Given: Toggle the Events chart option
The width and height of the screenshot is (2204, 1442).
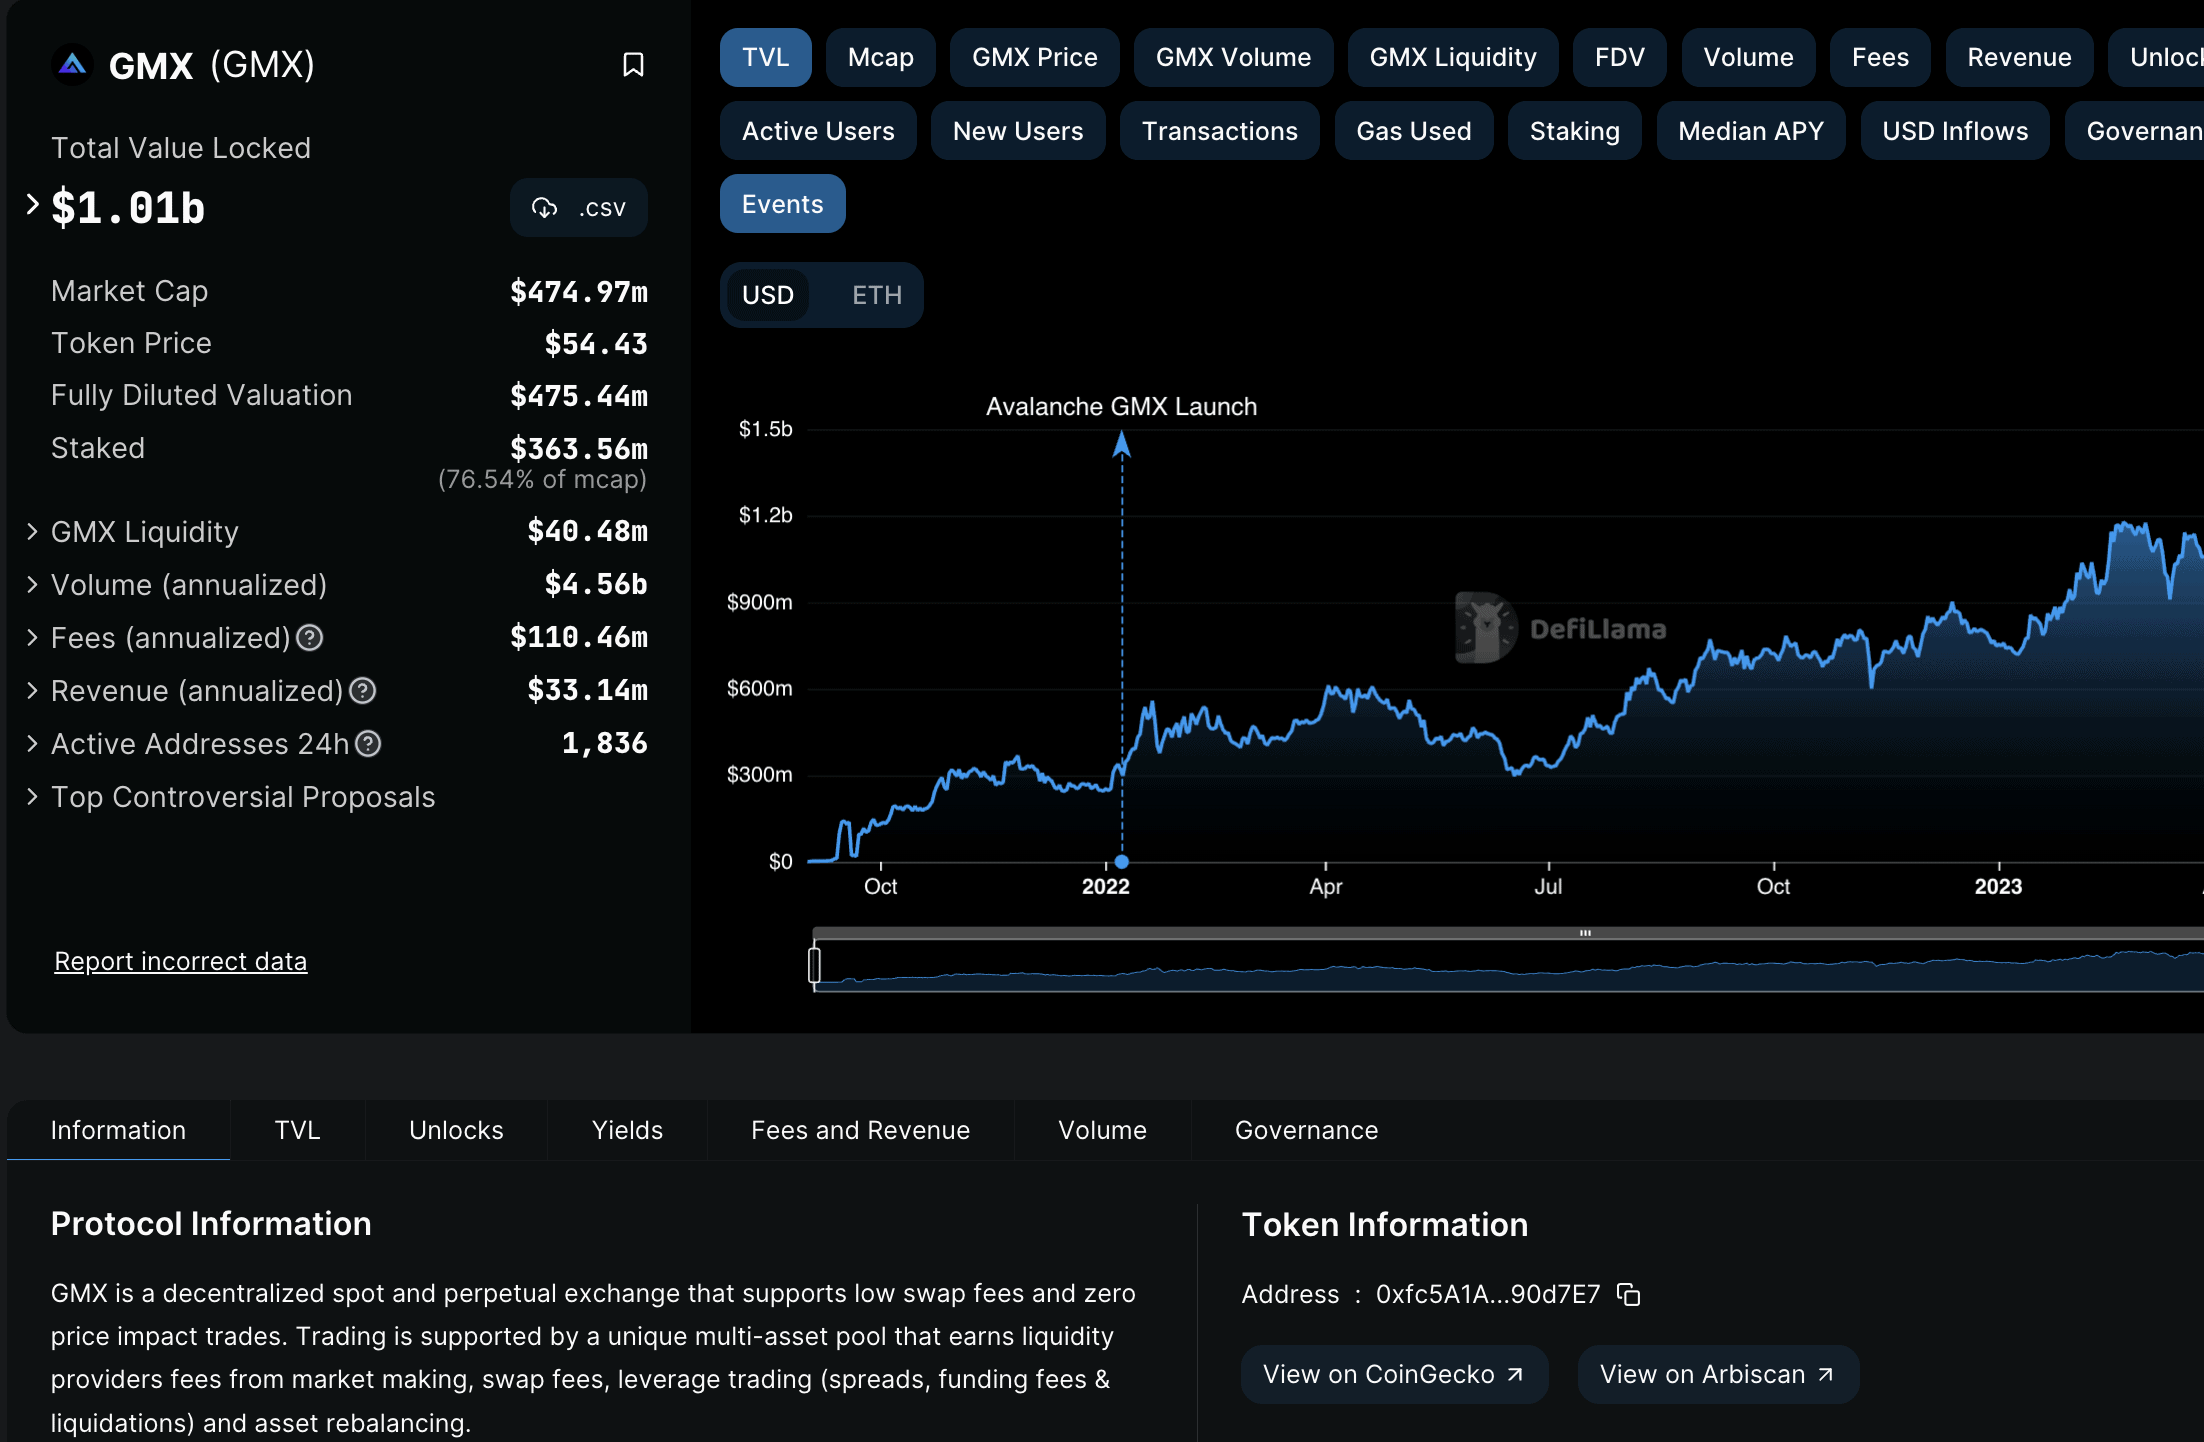Looking at the screenshot, I should coord(782,204).
